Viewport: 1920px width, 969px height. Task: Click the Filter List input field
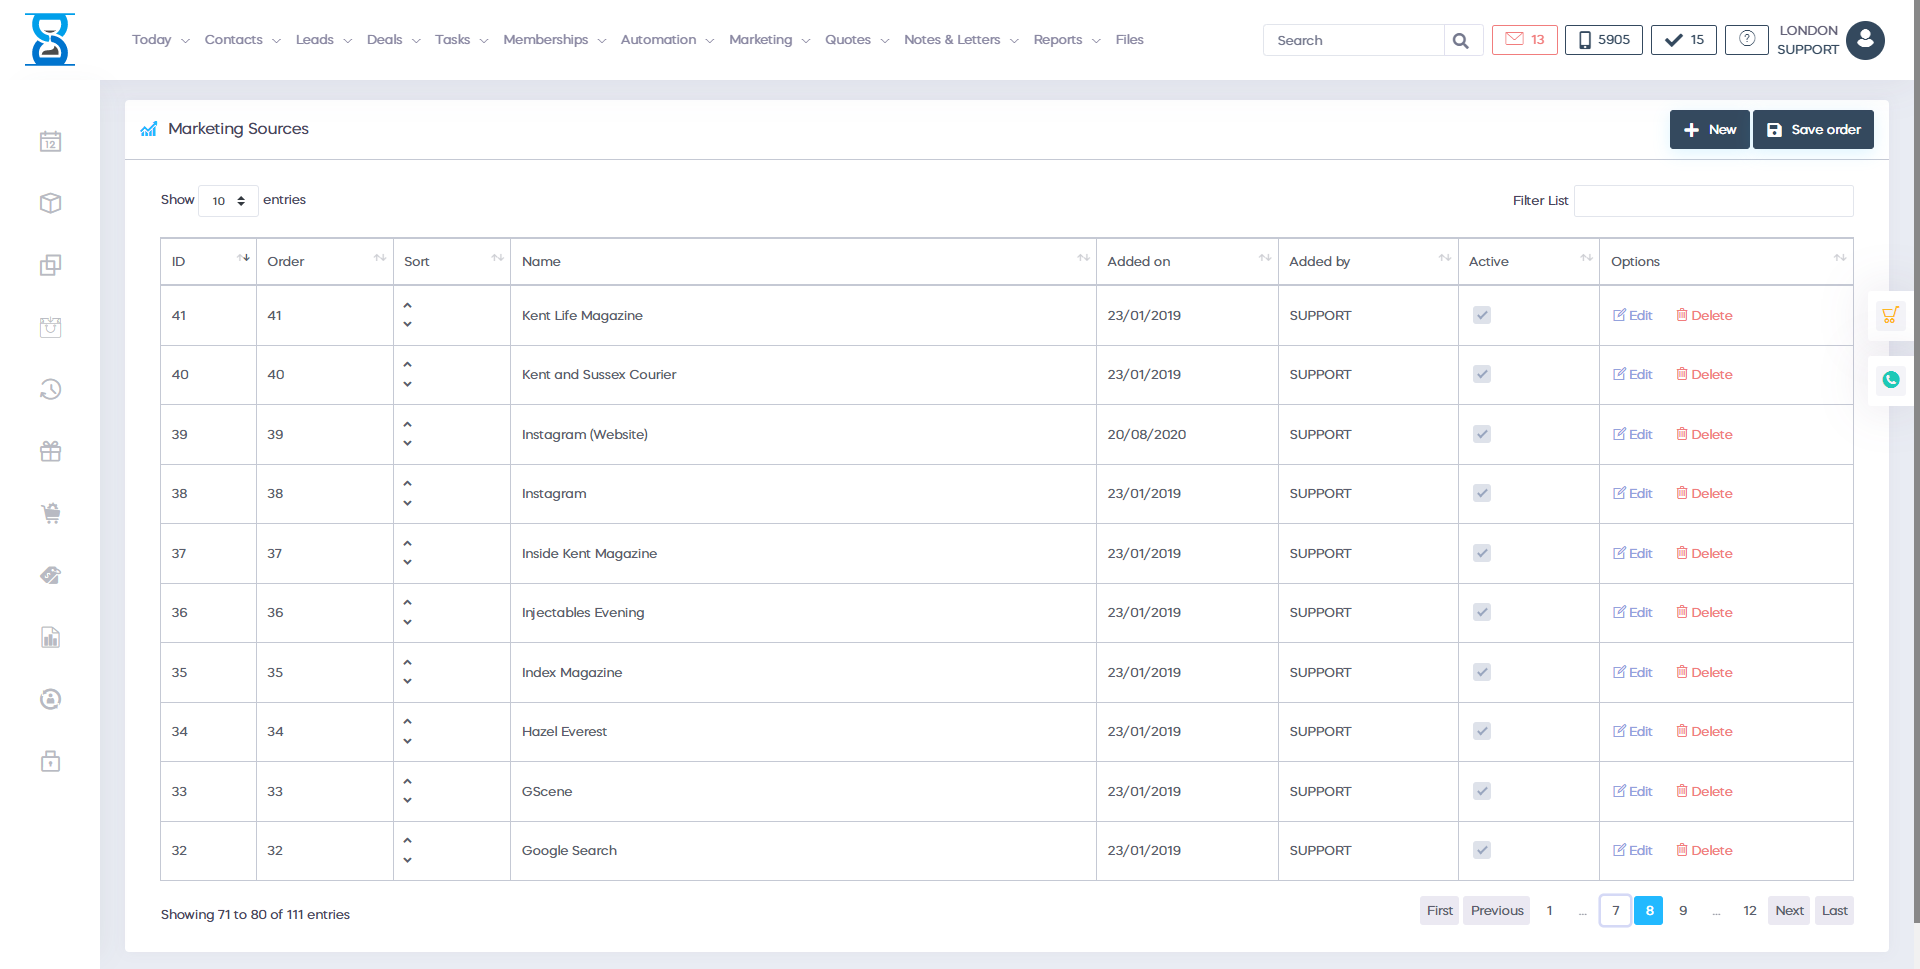[1713, 201]
